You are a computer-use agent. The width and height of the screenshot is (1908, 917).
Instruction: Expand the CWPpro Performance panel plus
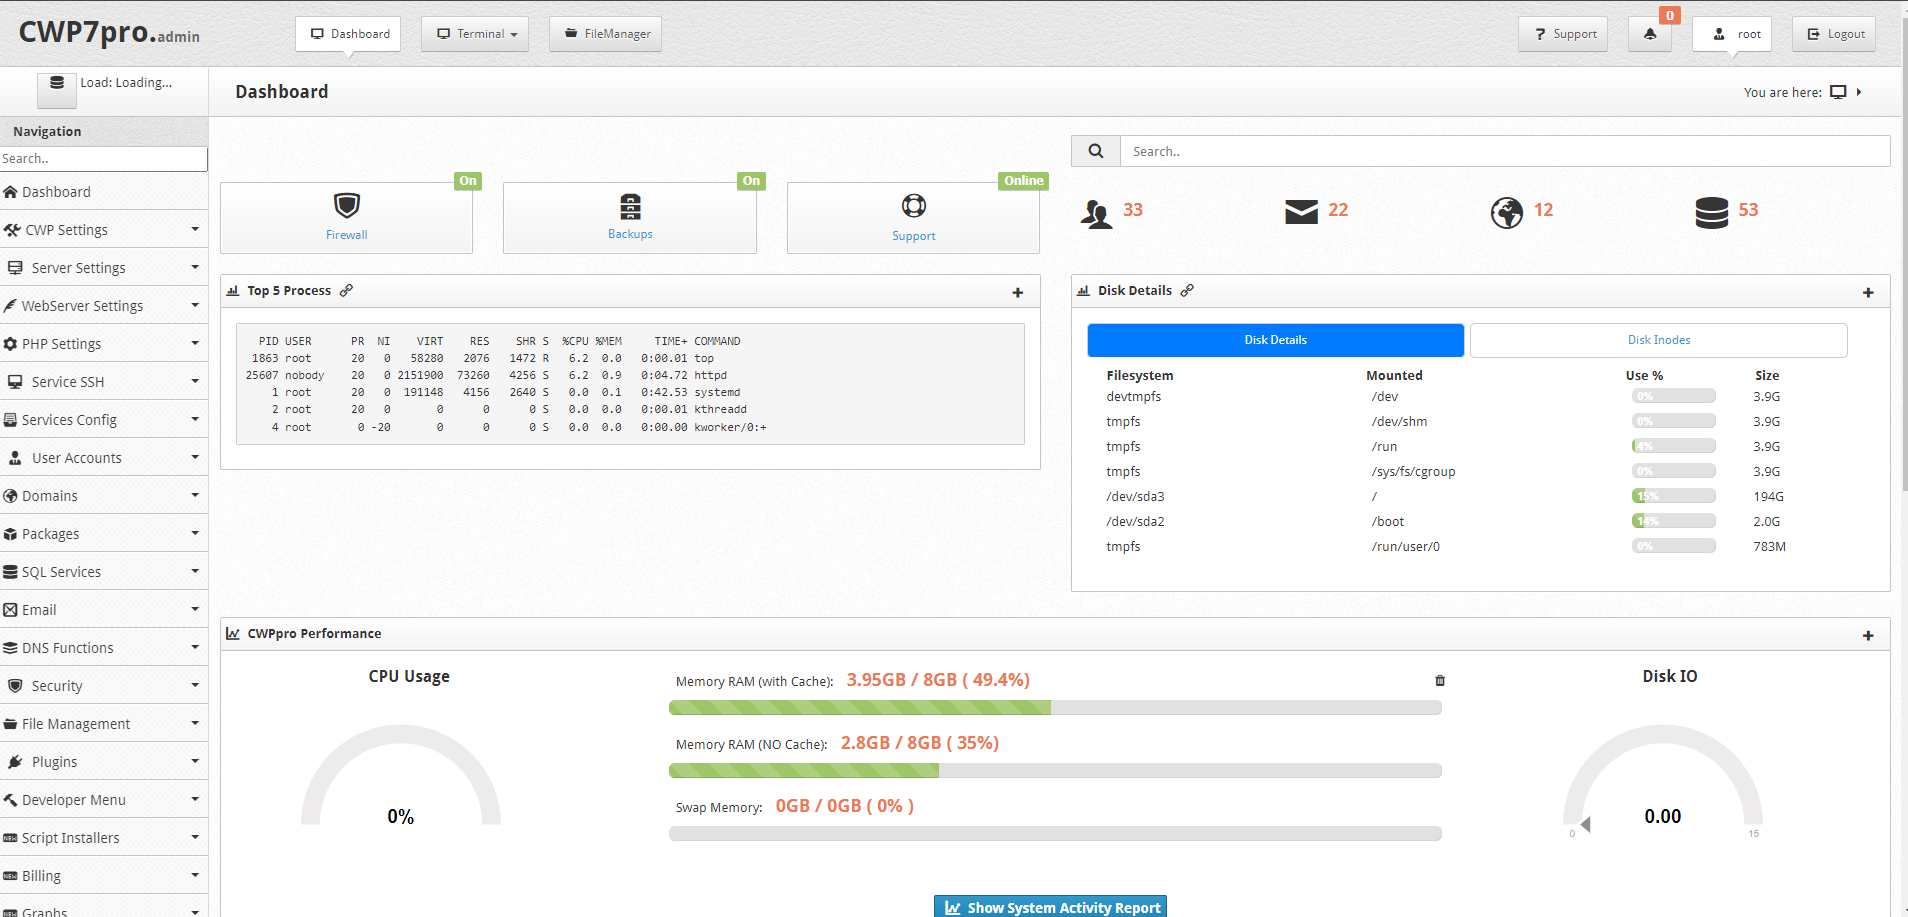coord(1868,636)
